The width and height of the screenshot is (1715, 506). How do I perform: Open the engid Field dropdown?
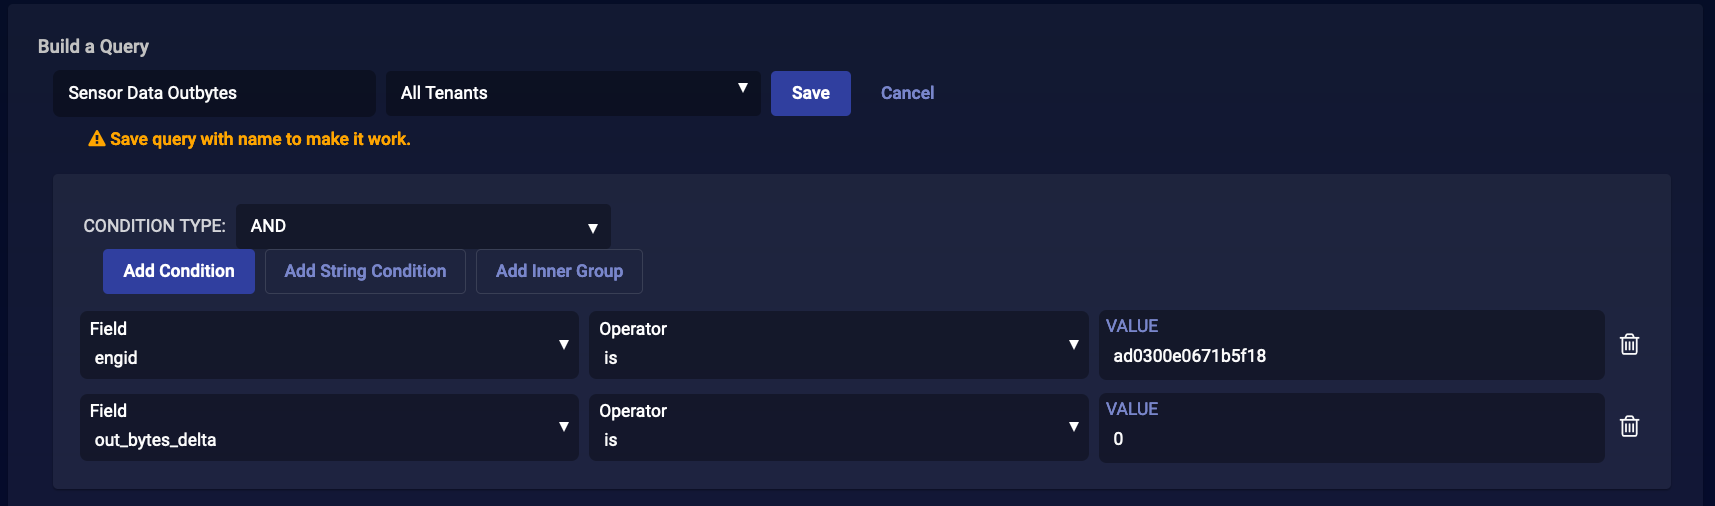point(329,344)
